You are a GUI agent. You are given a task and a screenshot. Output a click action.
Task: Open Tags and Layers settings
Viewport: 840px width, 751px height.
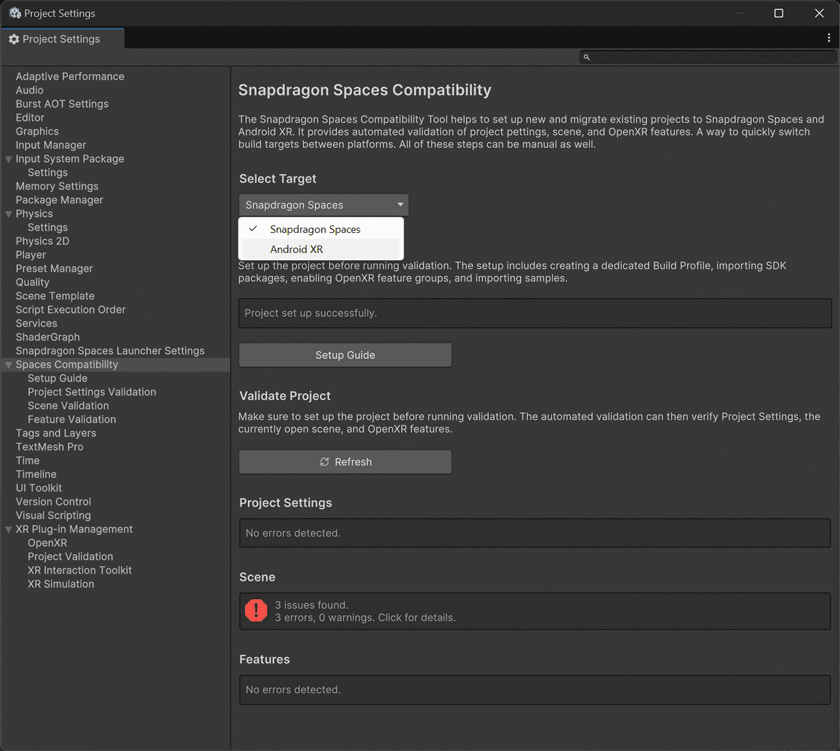point(56,433)
